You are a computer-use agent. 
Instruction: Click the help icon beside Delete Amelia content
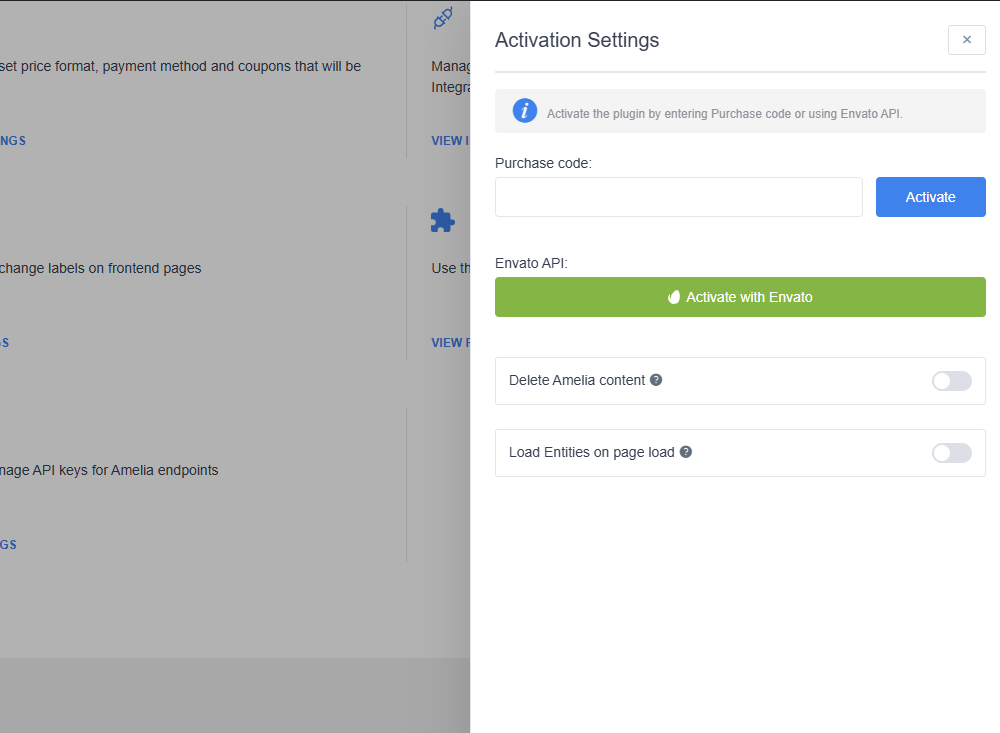click(x=656, y=380)
